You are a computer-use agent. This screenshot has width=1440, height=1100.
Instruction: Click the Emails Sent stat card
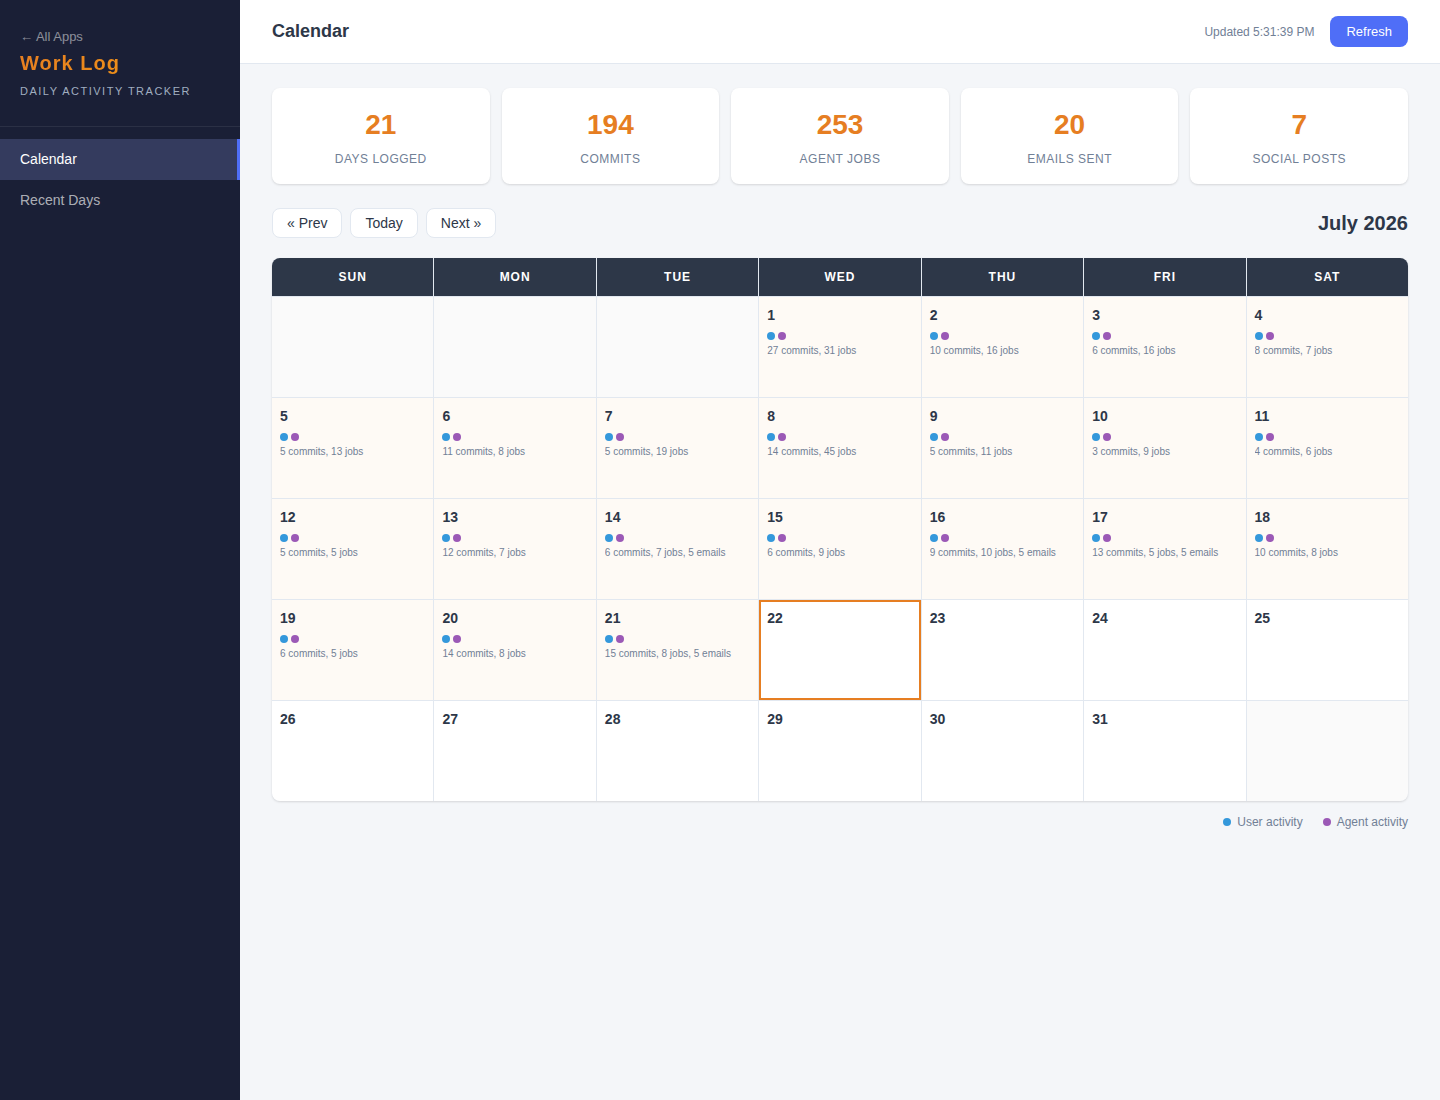(1069, 136)
